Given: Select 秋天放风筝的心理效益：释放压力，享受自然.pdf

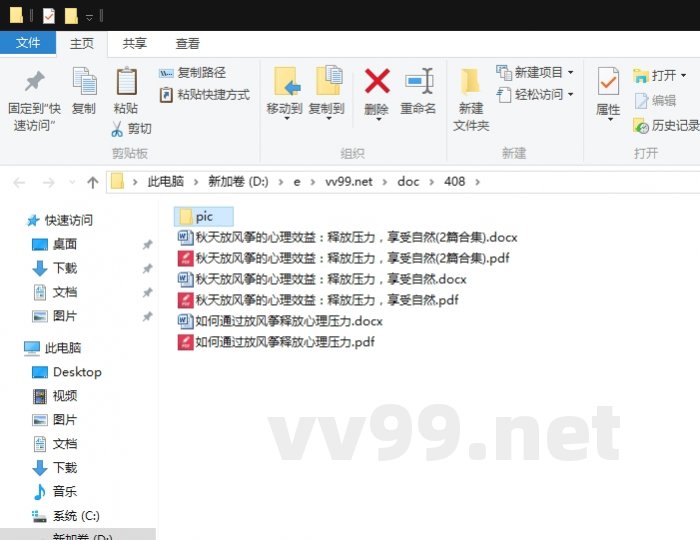Looking at the screenshot, I should pos(318,300).
